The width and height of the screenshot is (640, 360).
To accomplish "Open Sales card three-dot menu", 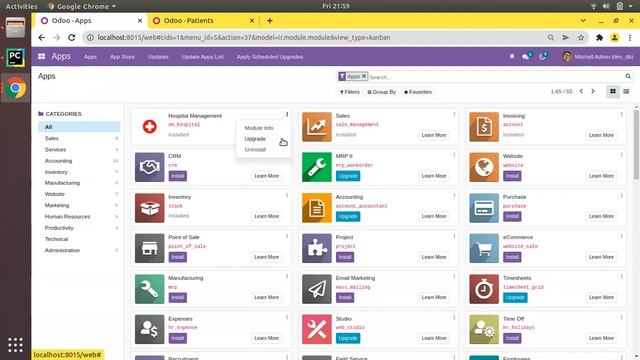I will [454, 115].
